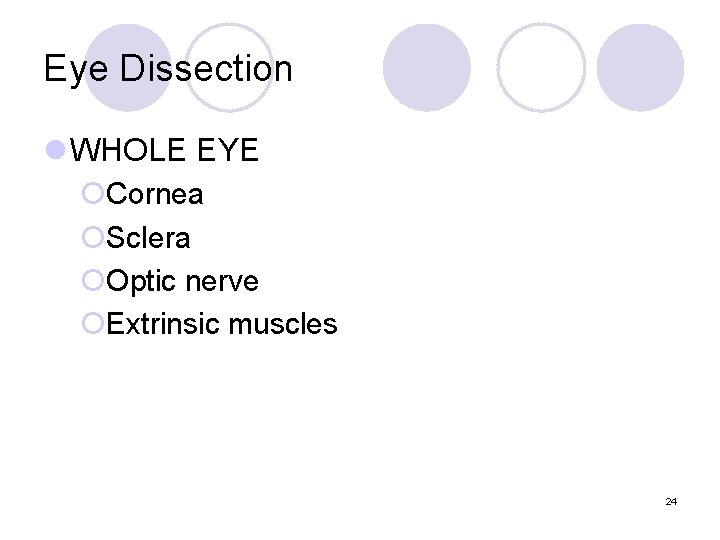
Task: Select the outlined circle overlapping the word Dissection
Action: coord(232,68)
